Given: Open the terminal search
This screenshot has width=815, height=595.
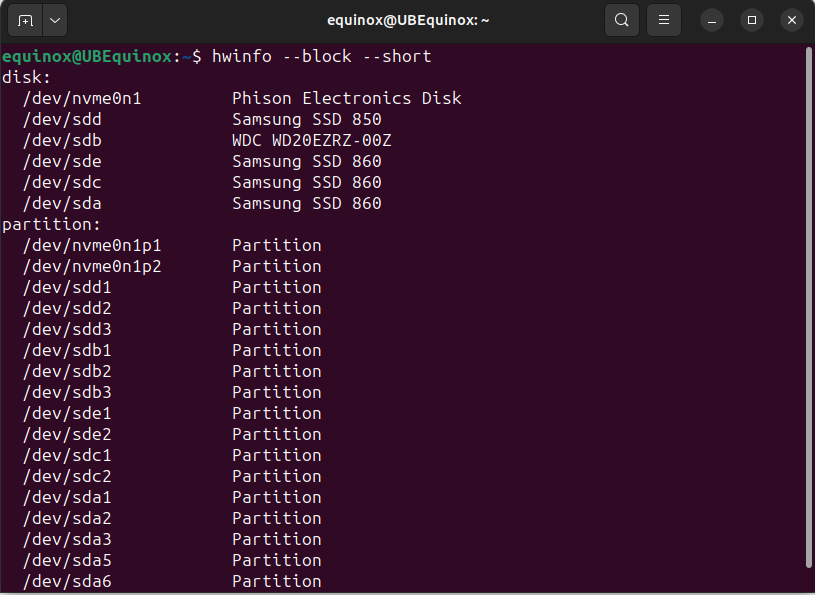Looking at the screenshot, I should click(x=622, y=20).
